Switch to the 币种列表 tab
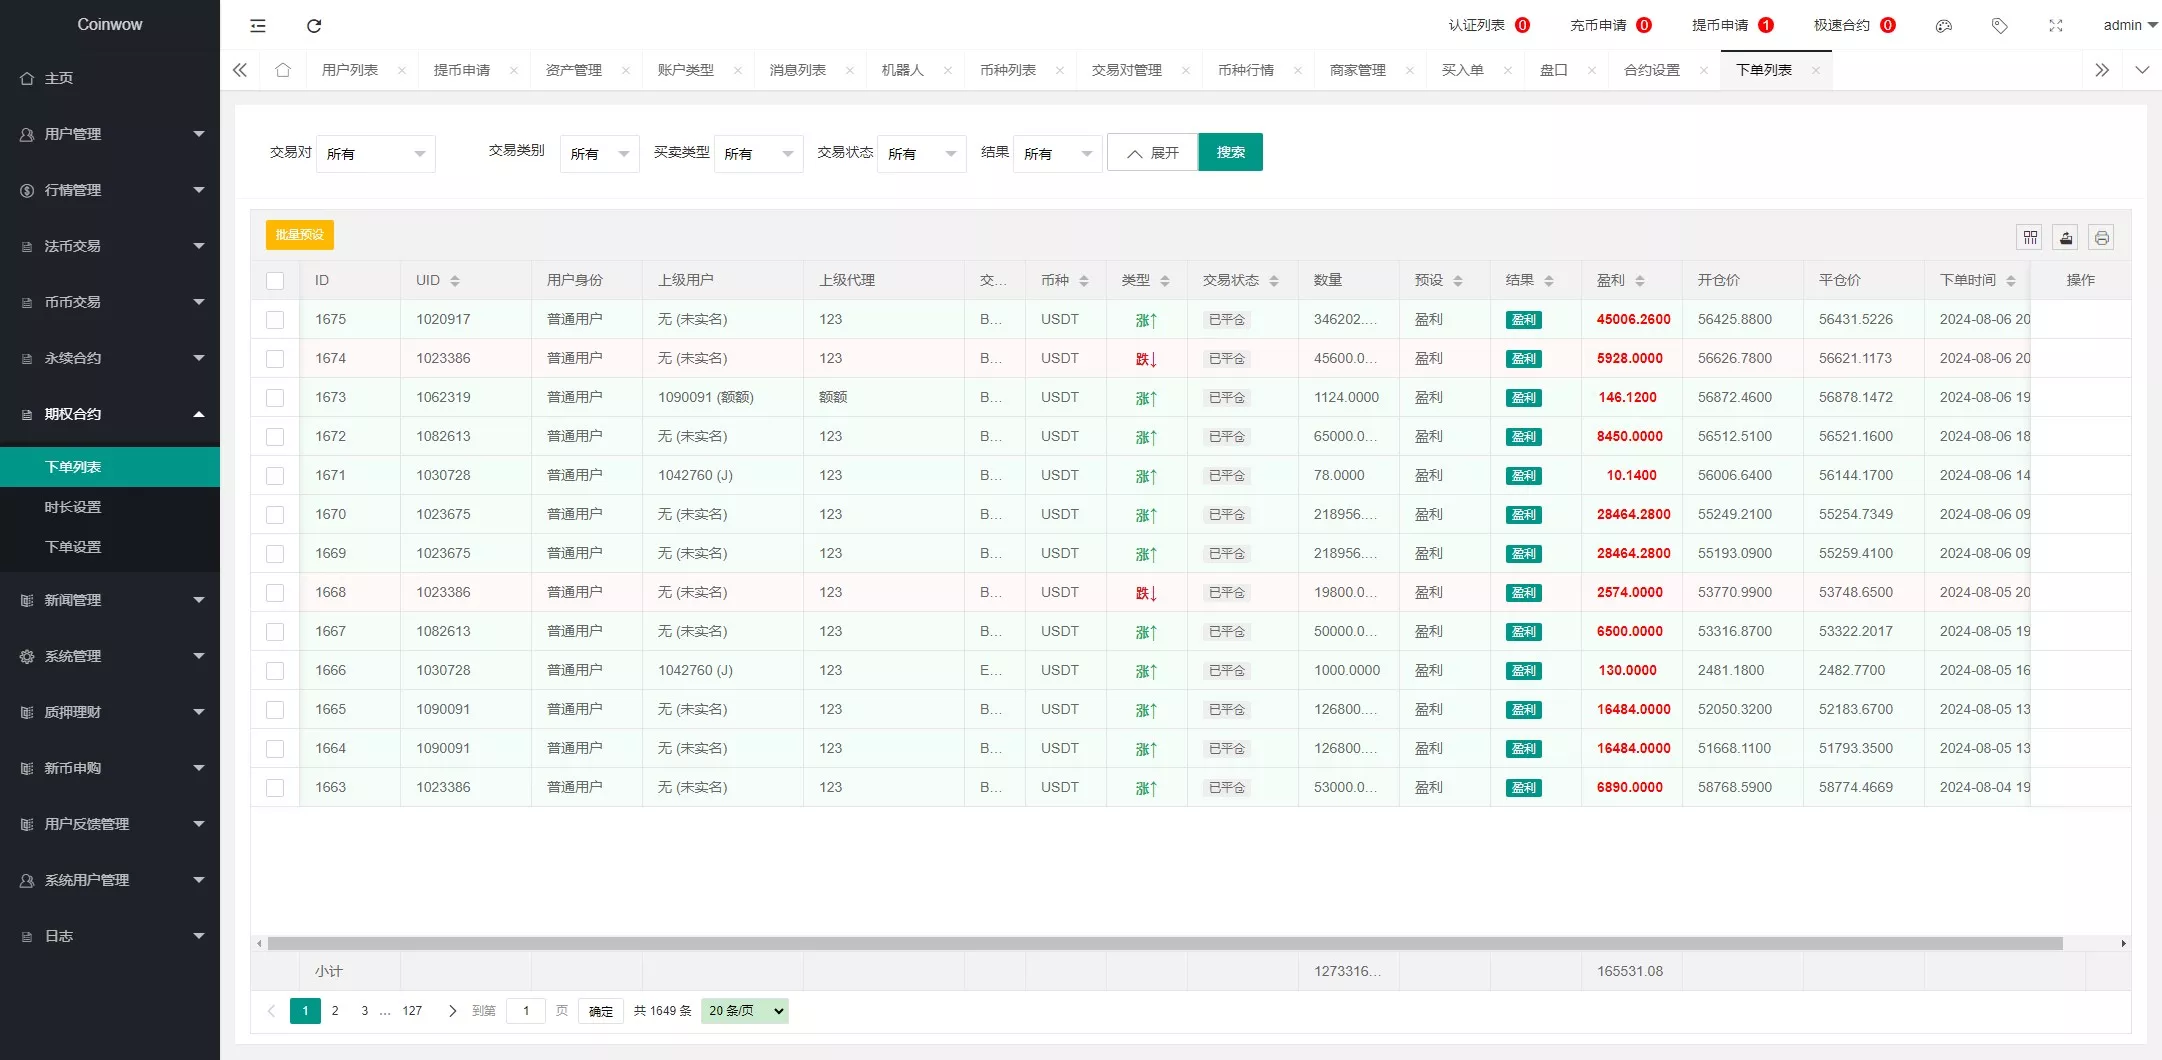Image resolution: width=2162 pixels, height=1060 pixels. click(1007, 70)
